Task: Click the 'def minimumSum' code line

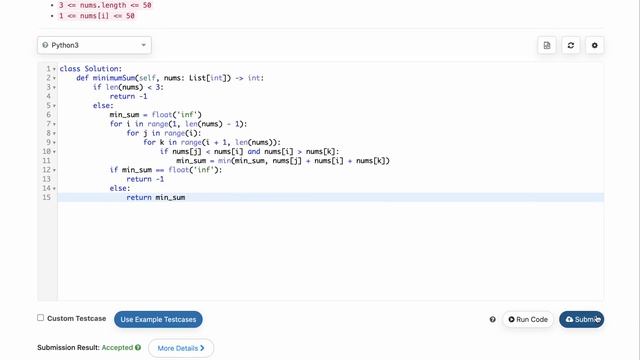Action: (170, 78)
